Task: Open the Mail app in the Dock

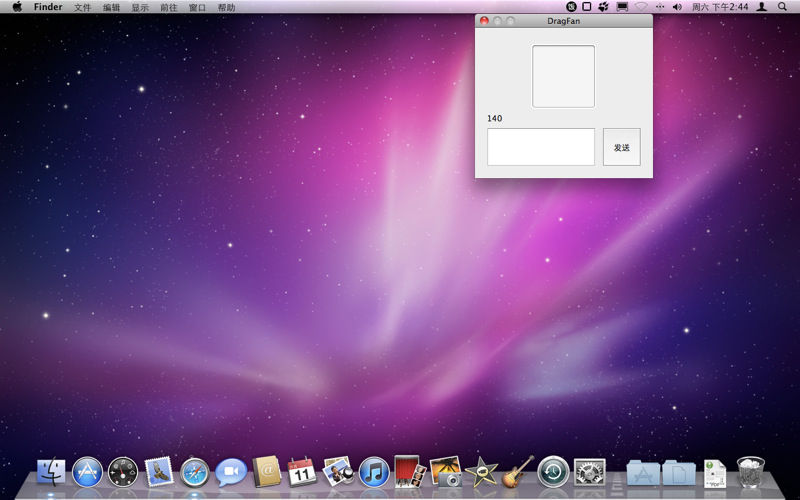Action: click(159, 472)
